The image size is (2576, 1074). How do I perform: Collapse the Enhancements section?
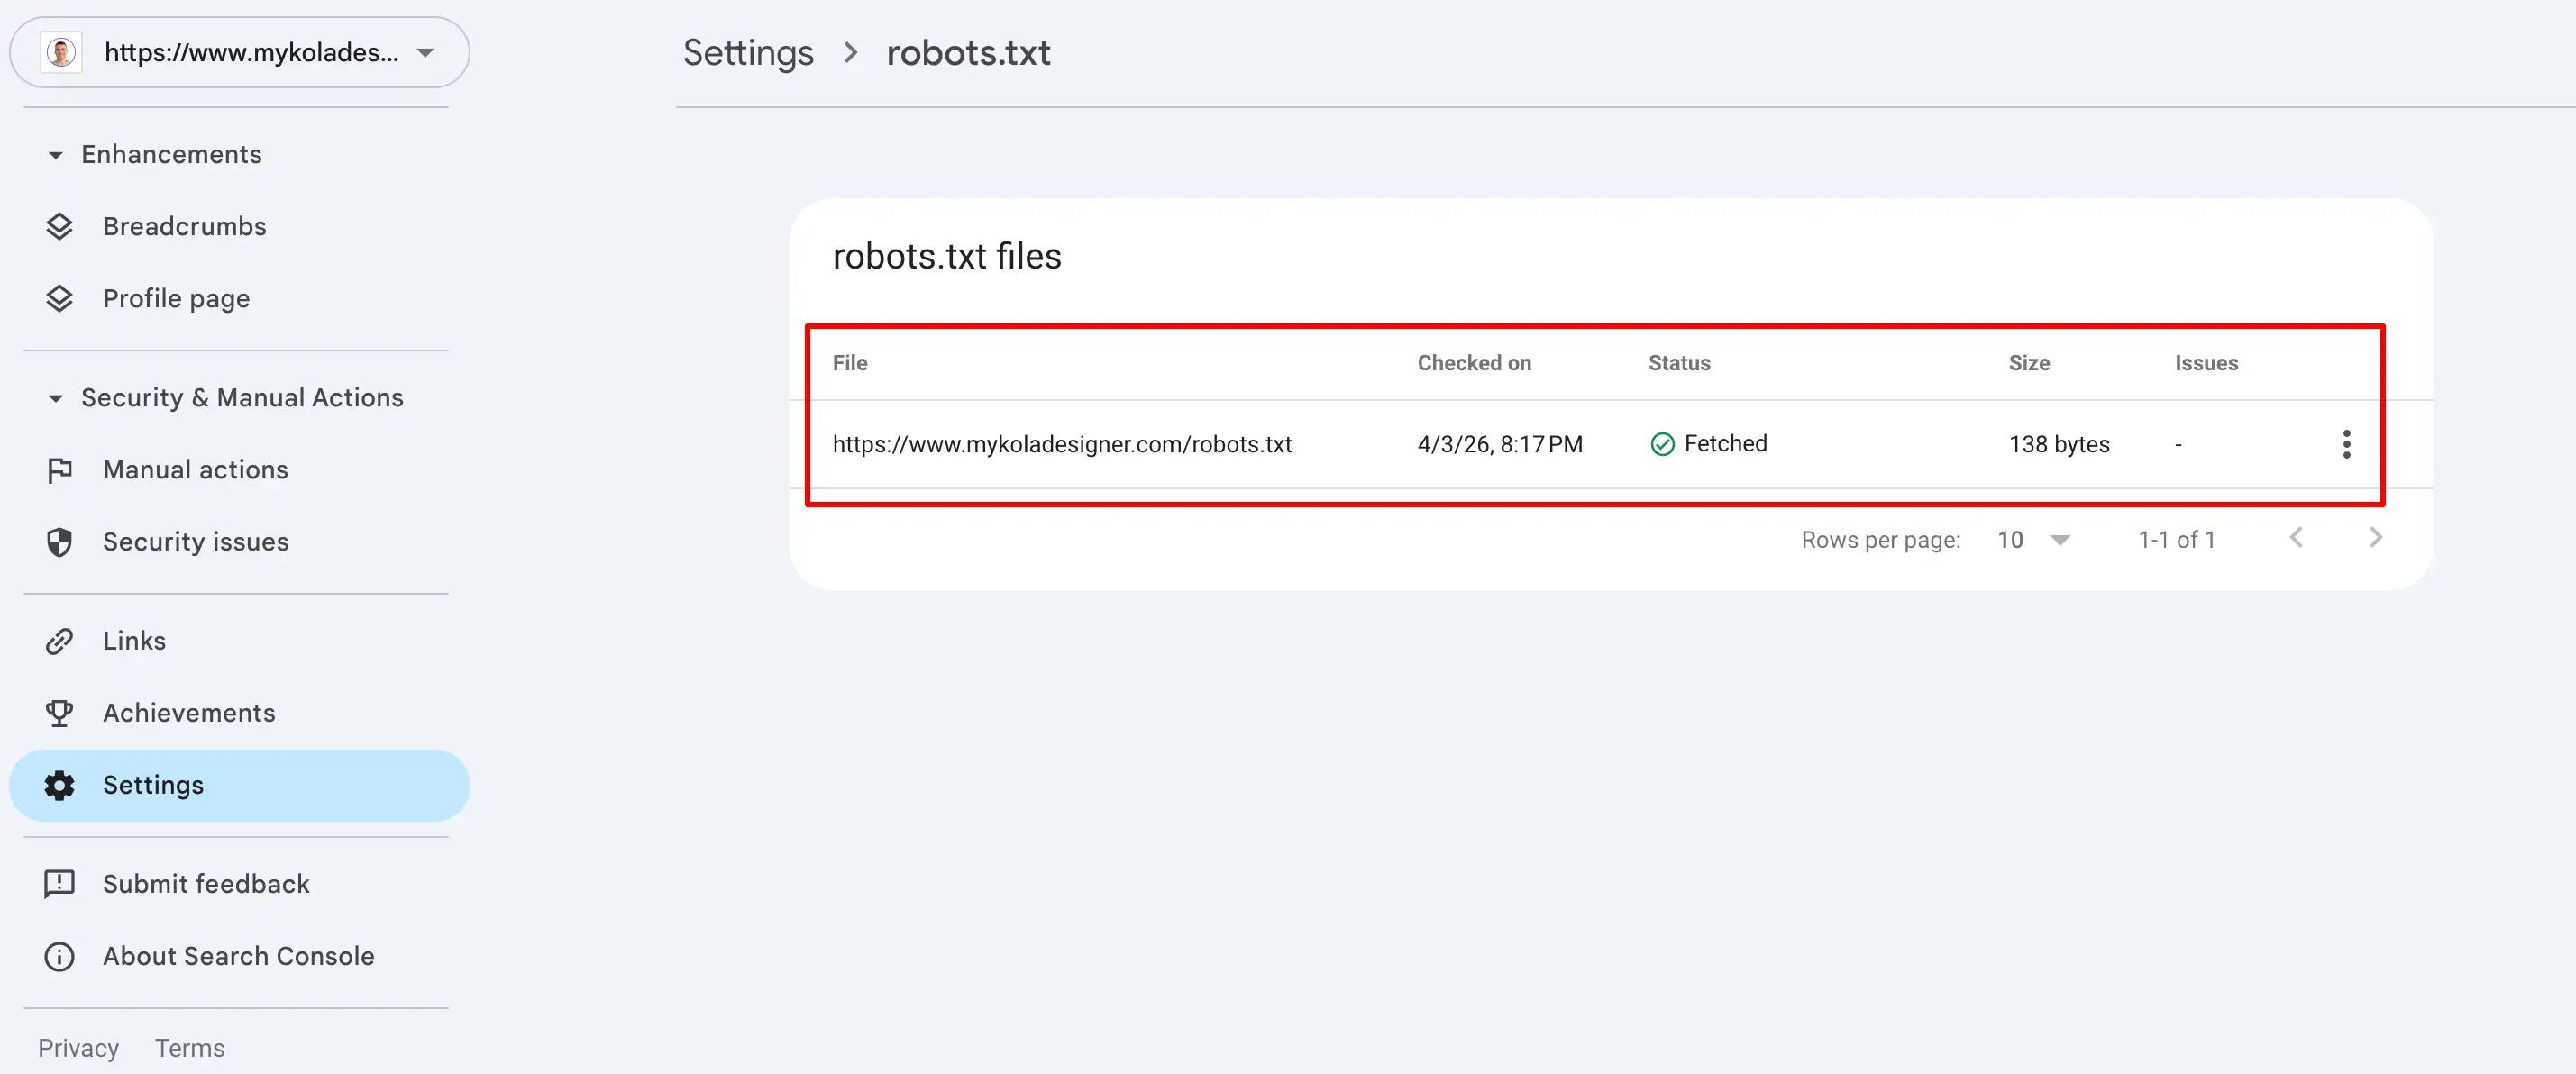pyautogui.click(x=54, y=156)
